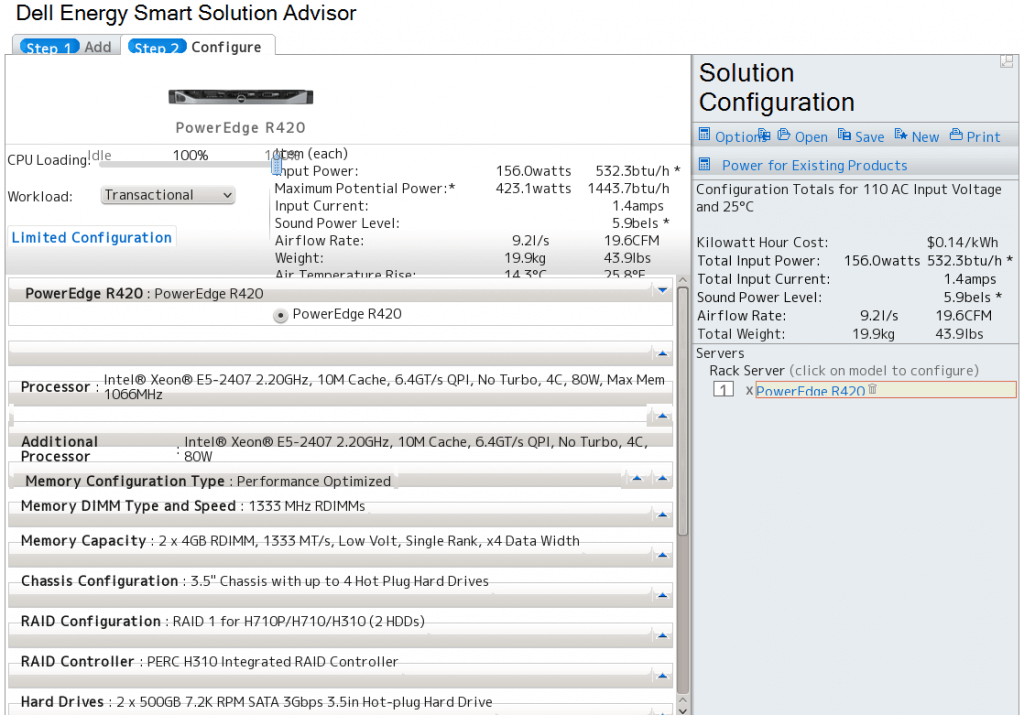Click the 100% label on CPU Loading slider
This screenshot has height=715, width=1024.
coord(190,155)
